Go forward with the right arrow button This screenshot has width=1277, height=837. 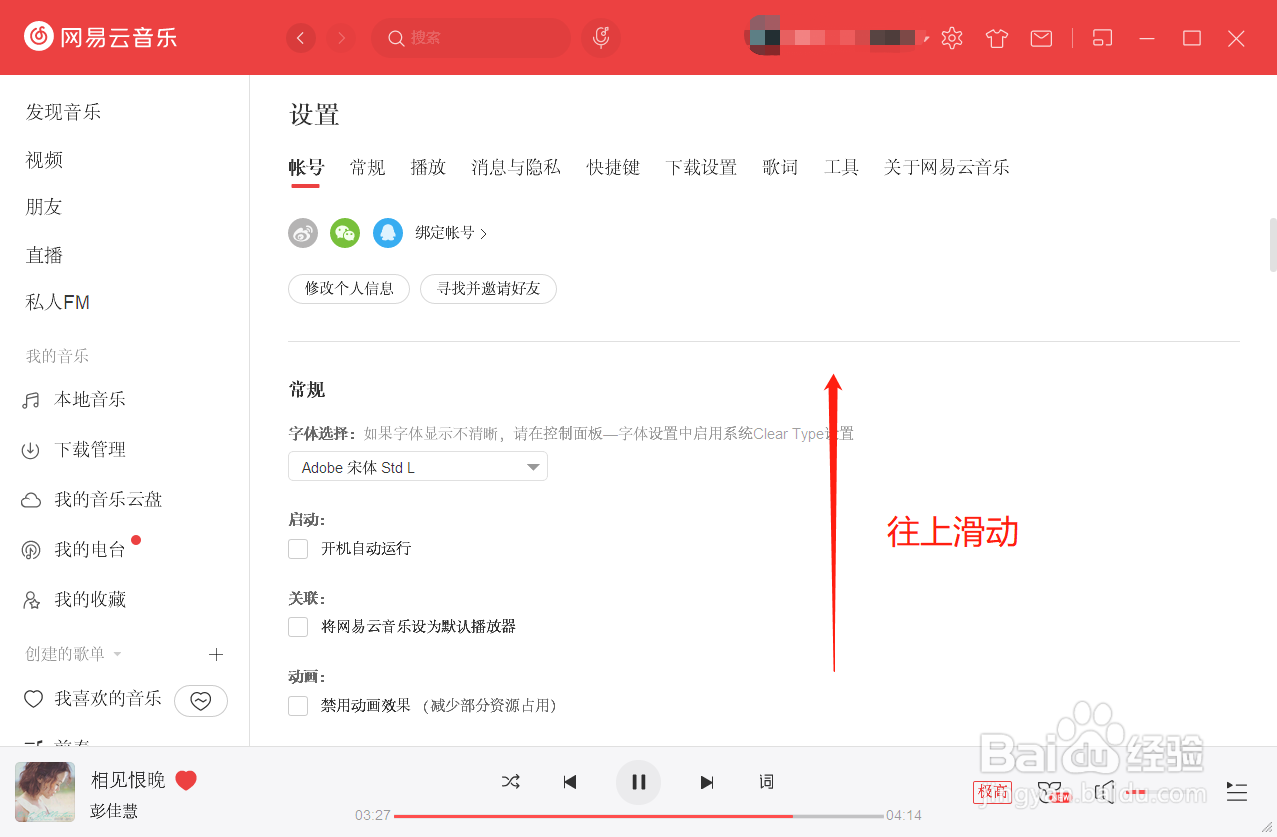[342, 38]
